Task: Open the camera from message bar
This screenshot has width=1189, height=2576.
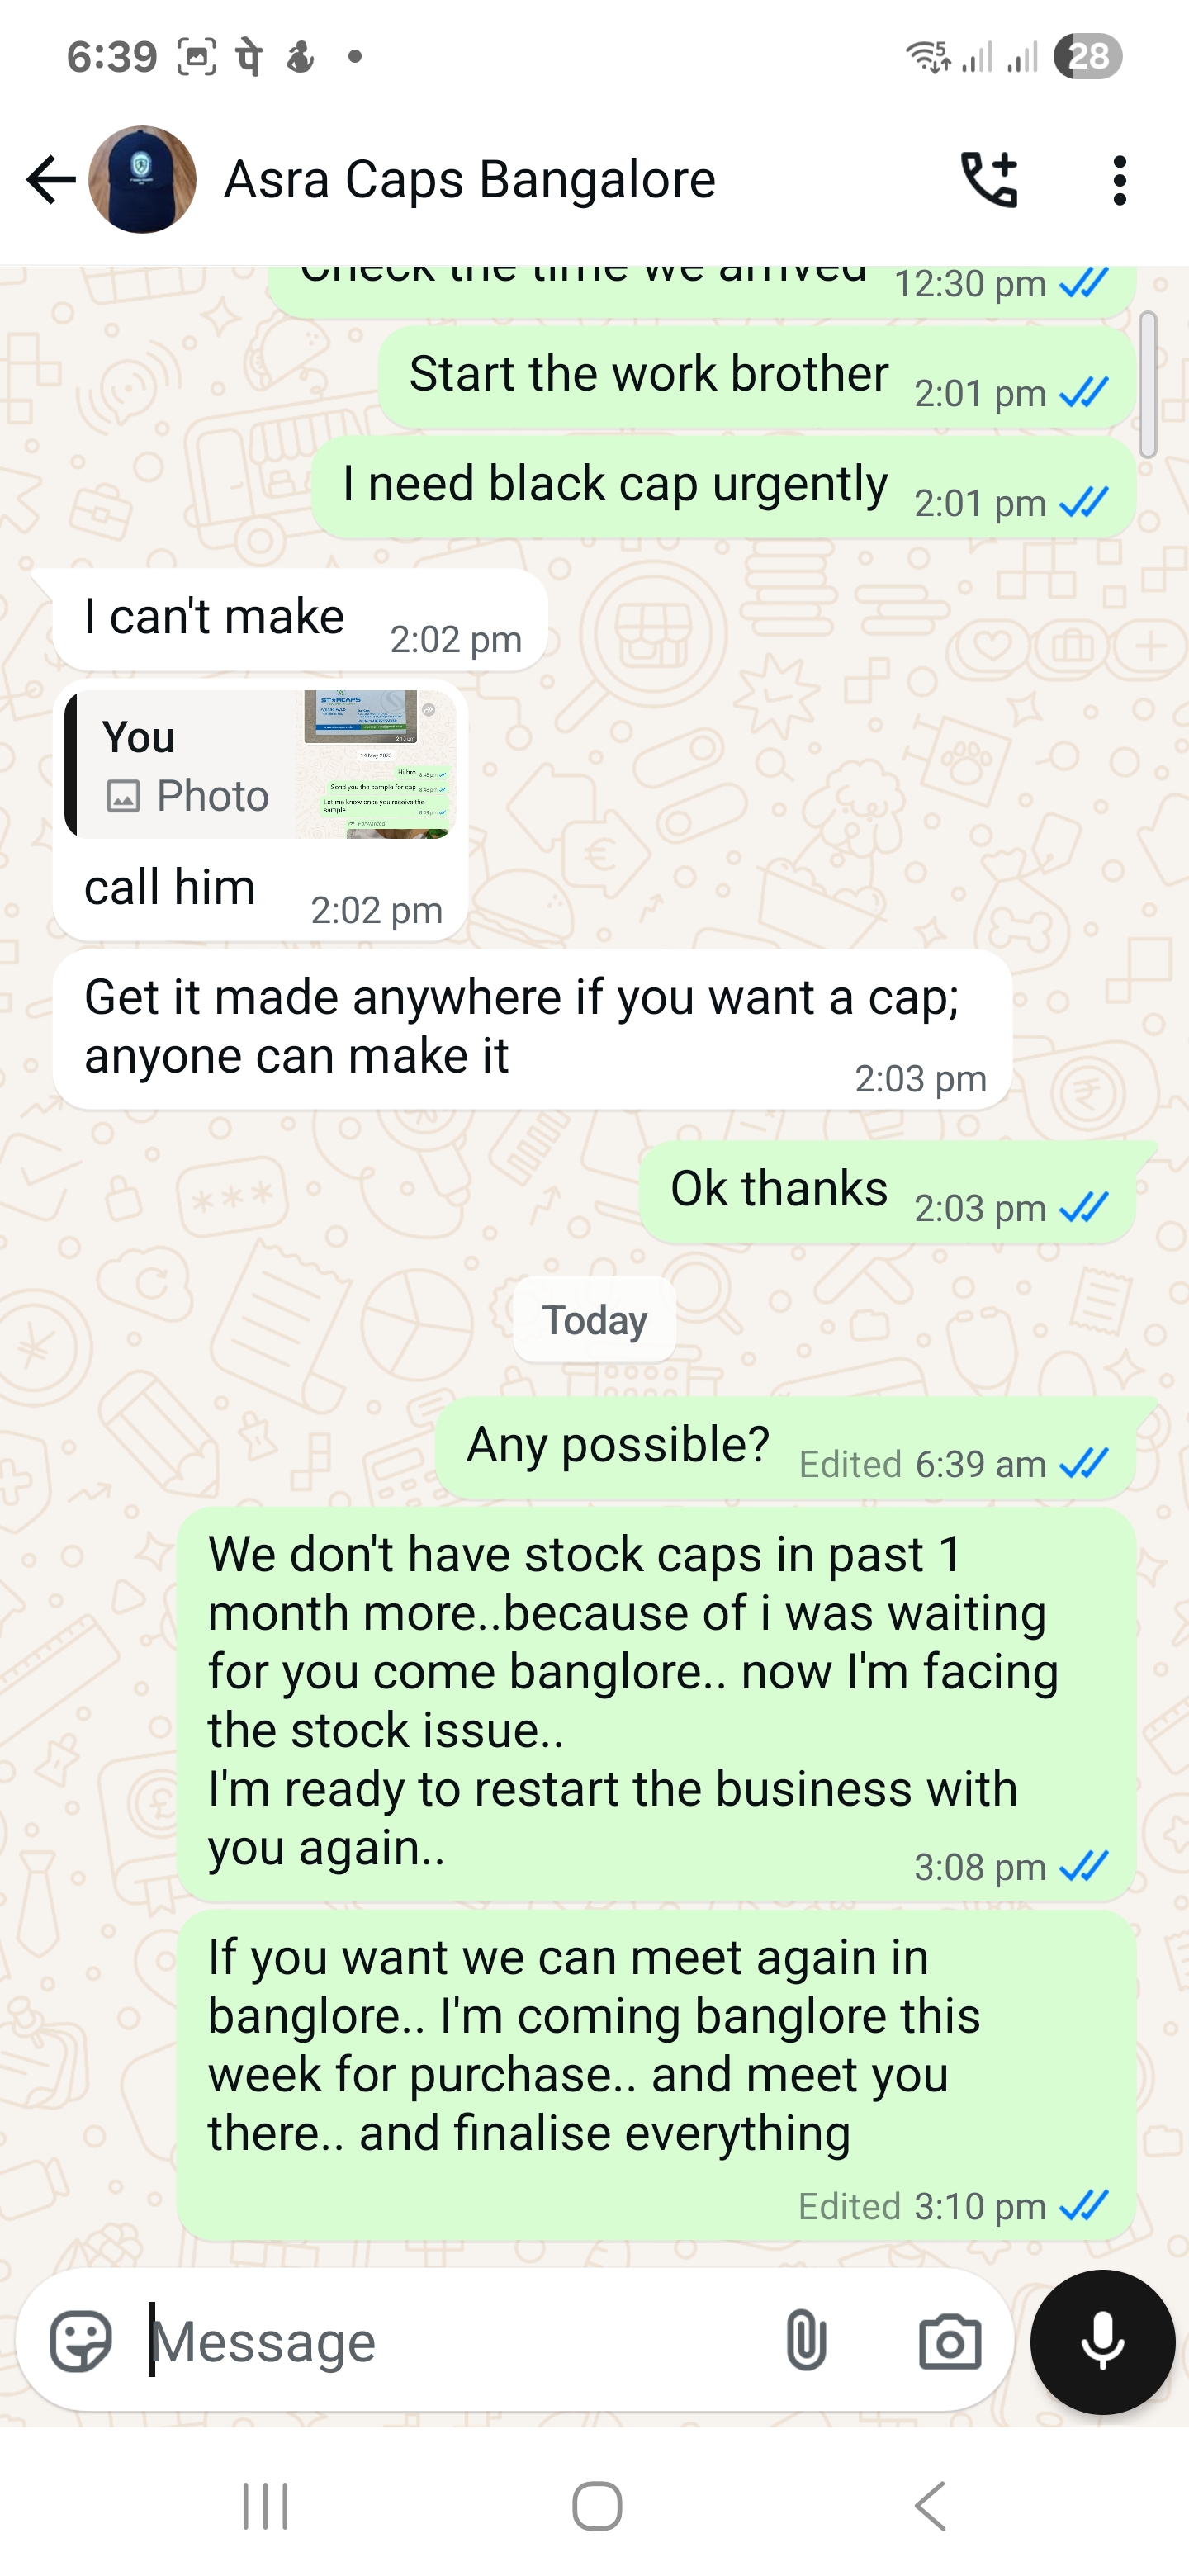Action: coord(949,2341)
